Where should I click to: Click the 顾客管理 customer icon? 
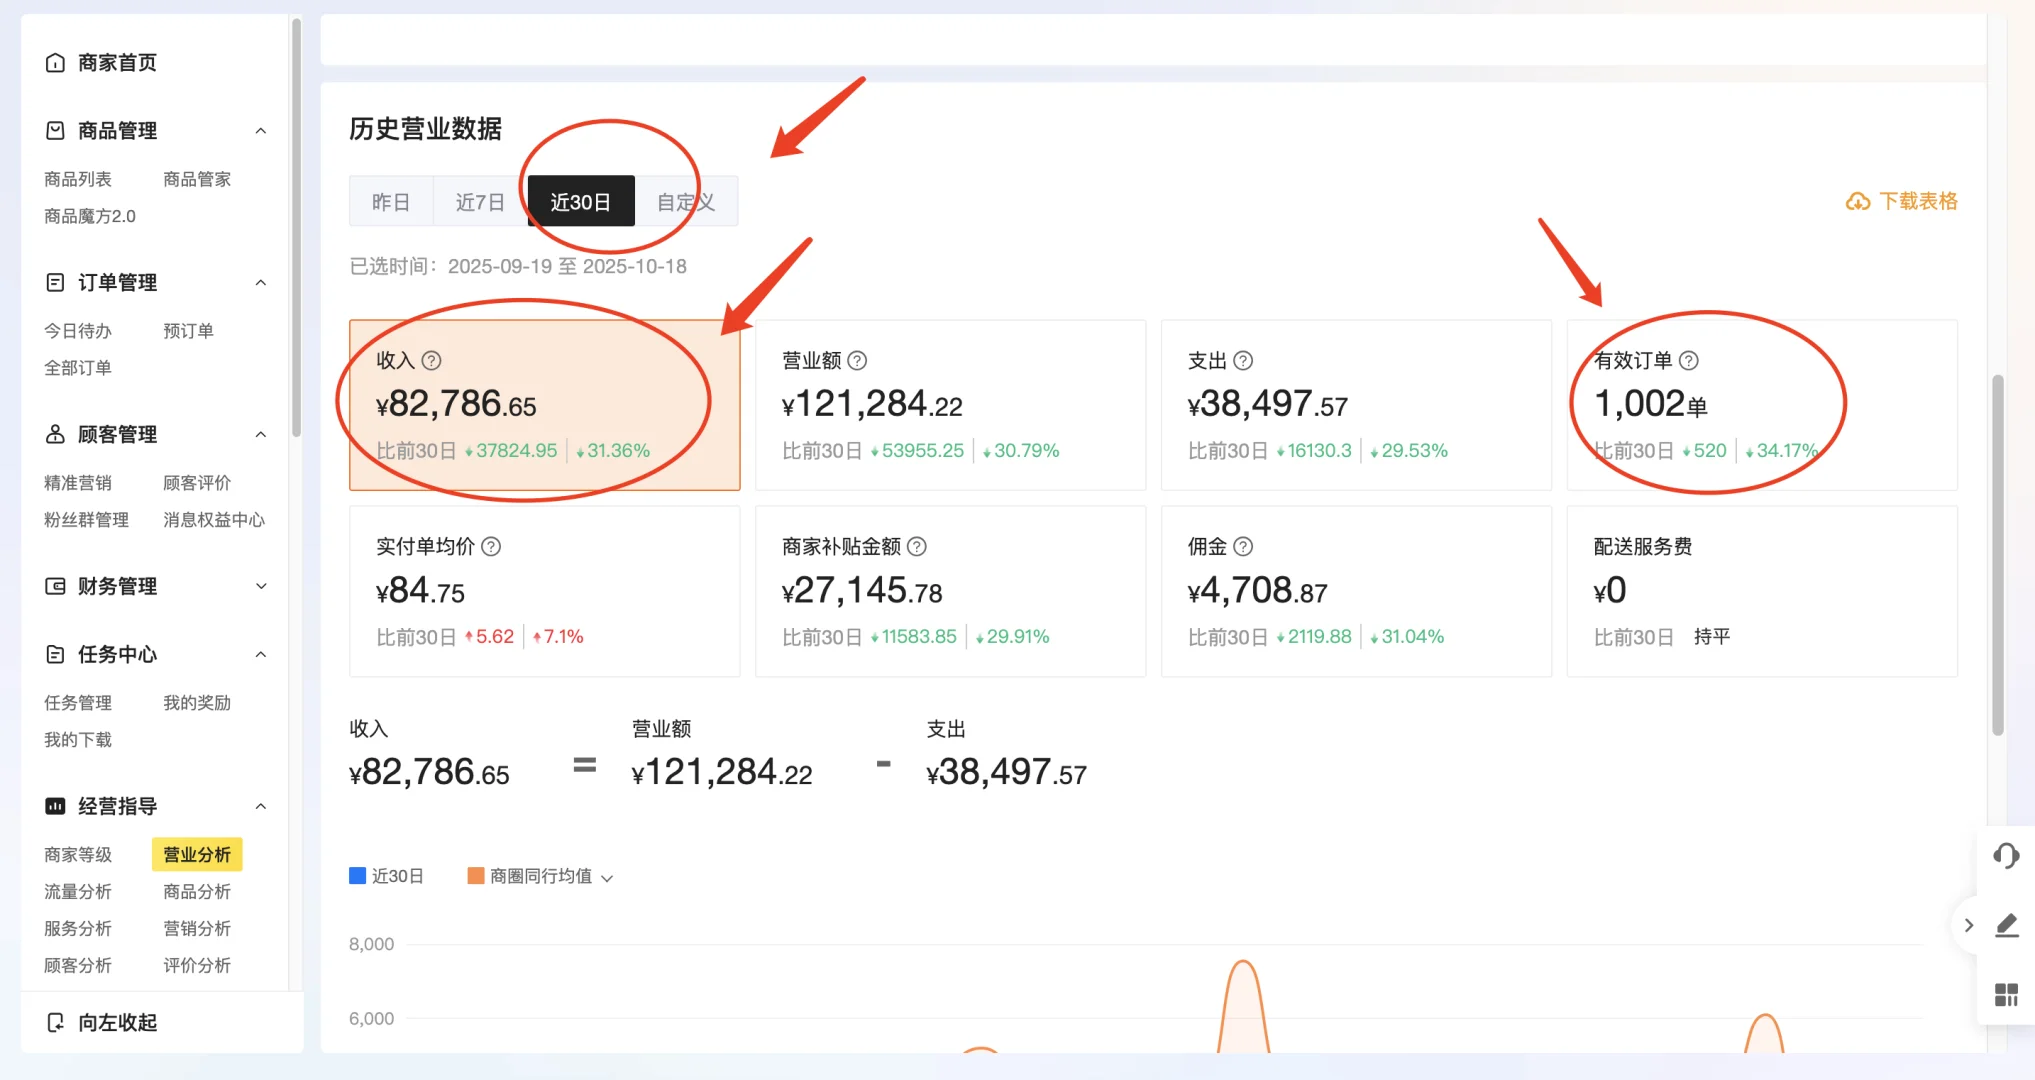pyautogui.click(x=55, y=434)
